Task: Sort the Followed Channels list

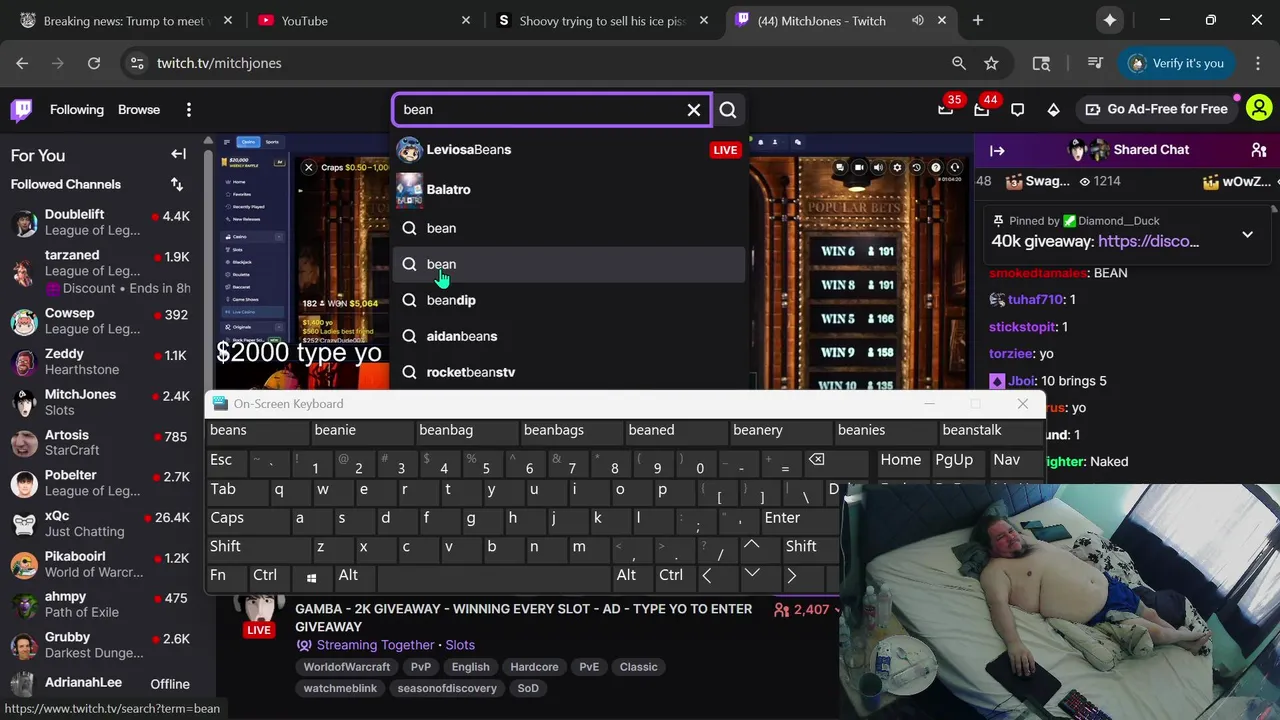Action: (177, 184)
